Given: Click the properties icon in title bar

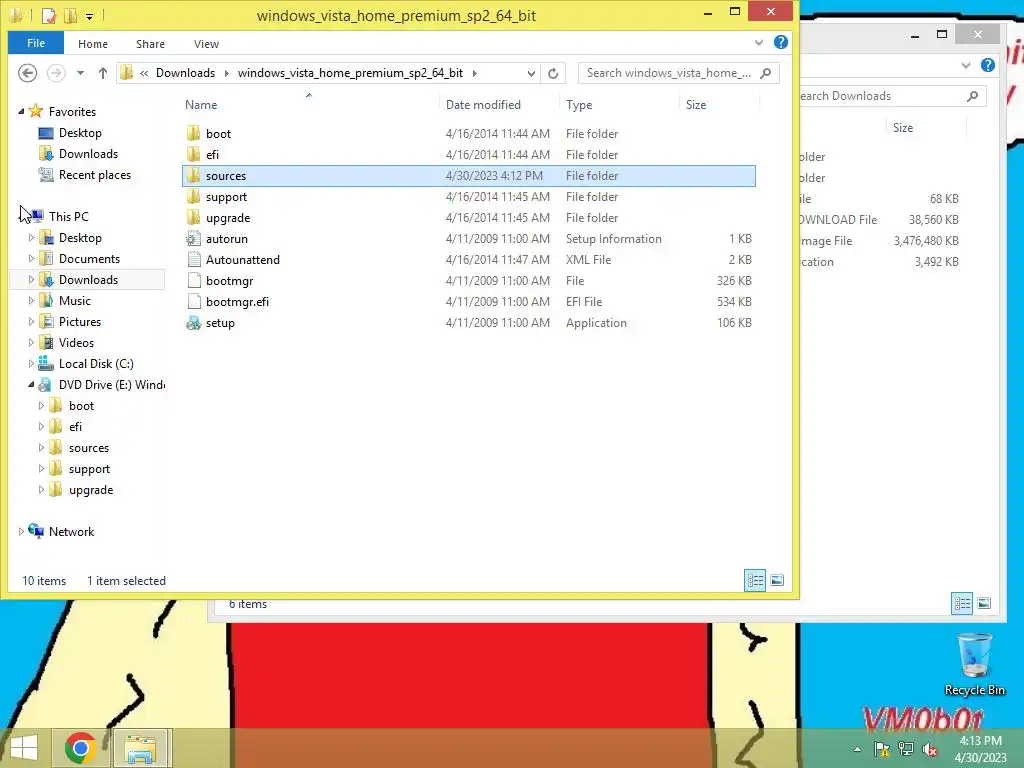Looking at the screenshot, I should pos(48,15).
